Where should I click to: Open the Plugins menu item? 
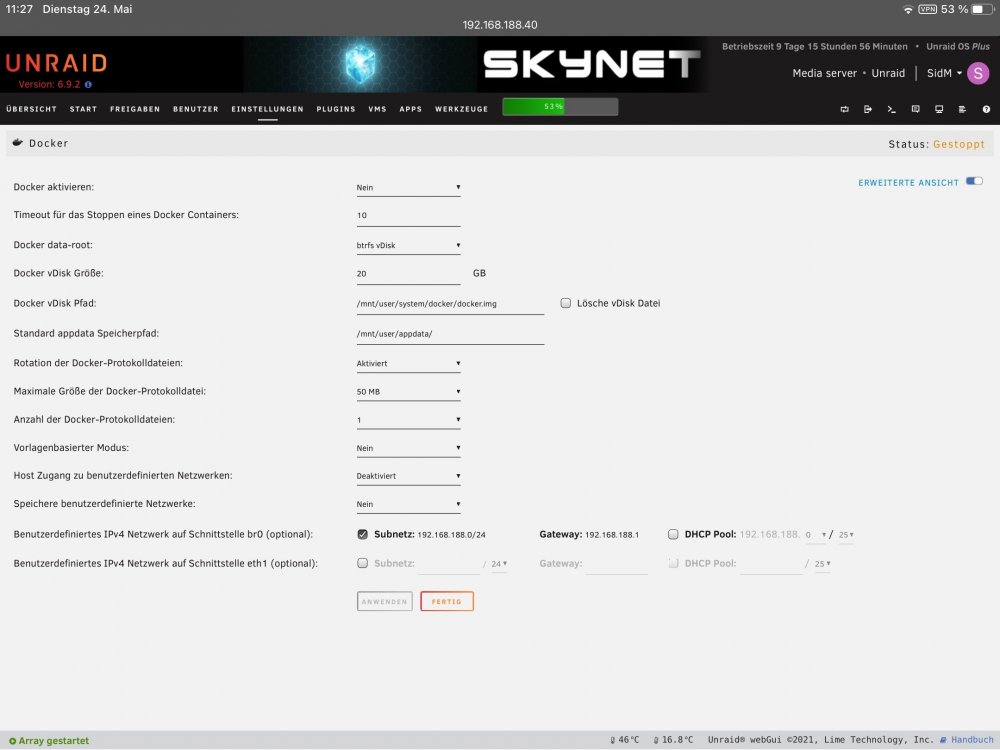pyautogui.click(x=335, y=109)
